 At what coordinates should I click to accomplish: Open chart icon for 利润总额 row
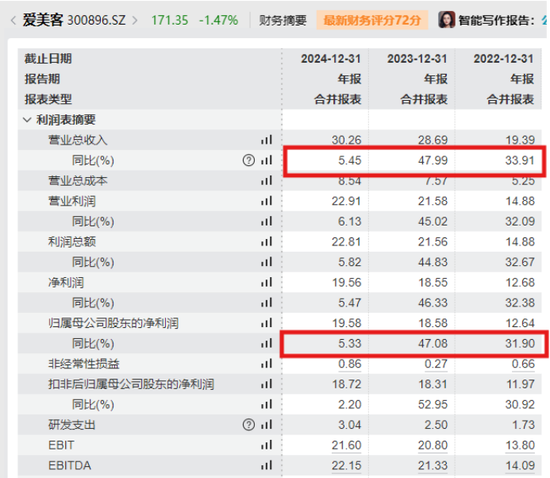266,242
